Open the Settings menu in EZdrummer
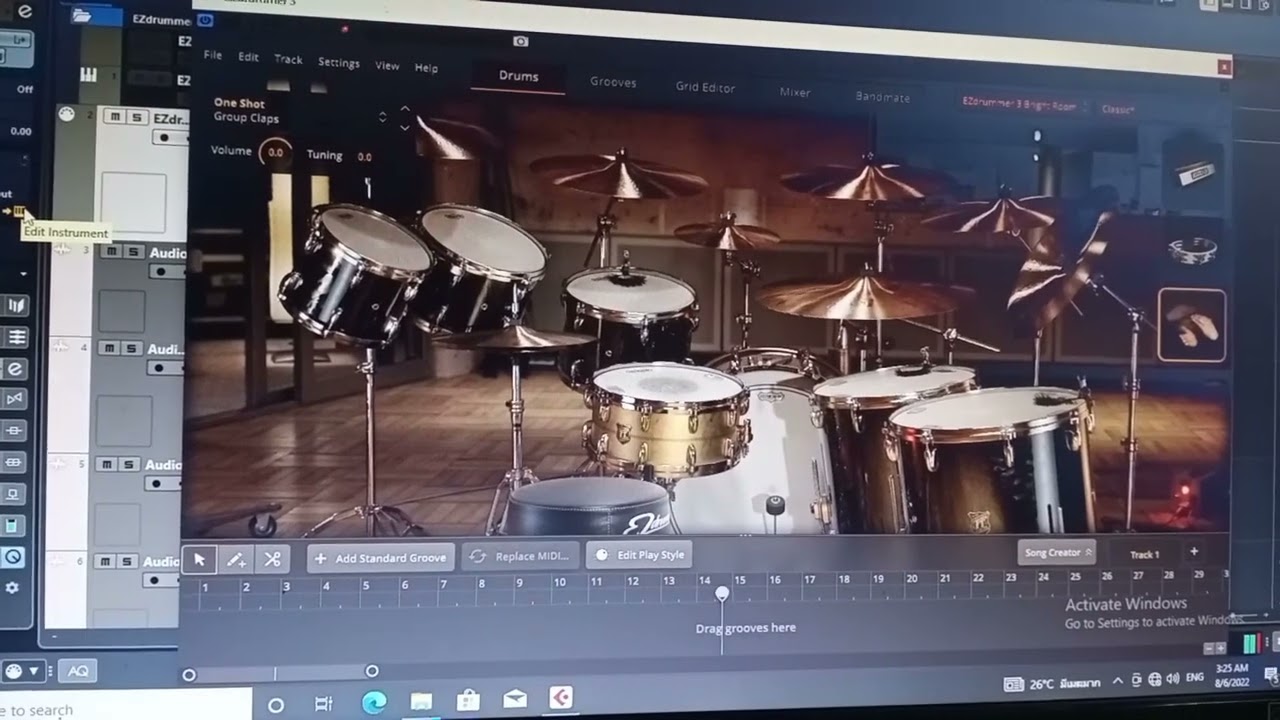Screen dimensions: 1280x720 click(x=339, y=62)
